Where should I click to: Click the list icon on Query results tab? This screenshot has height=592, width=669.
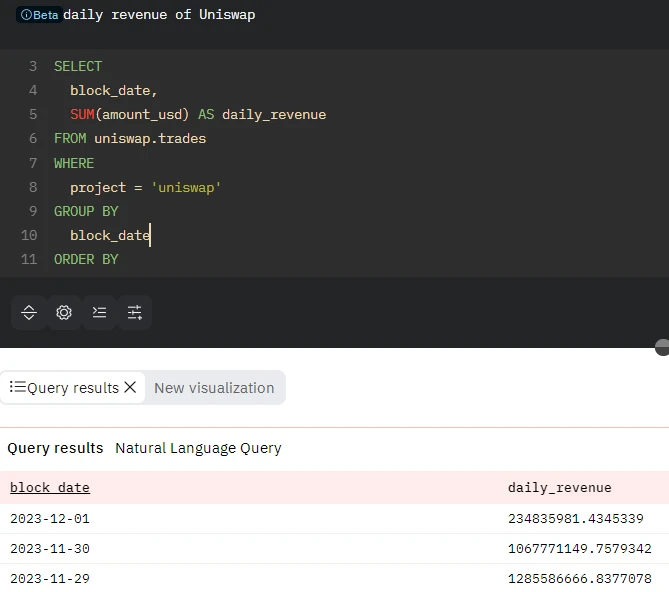pos(17,388)
